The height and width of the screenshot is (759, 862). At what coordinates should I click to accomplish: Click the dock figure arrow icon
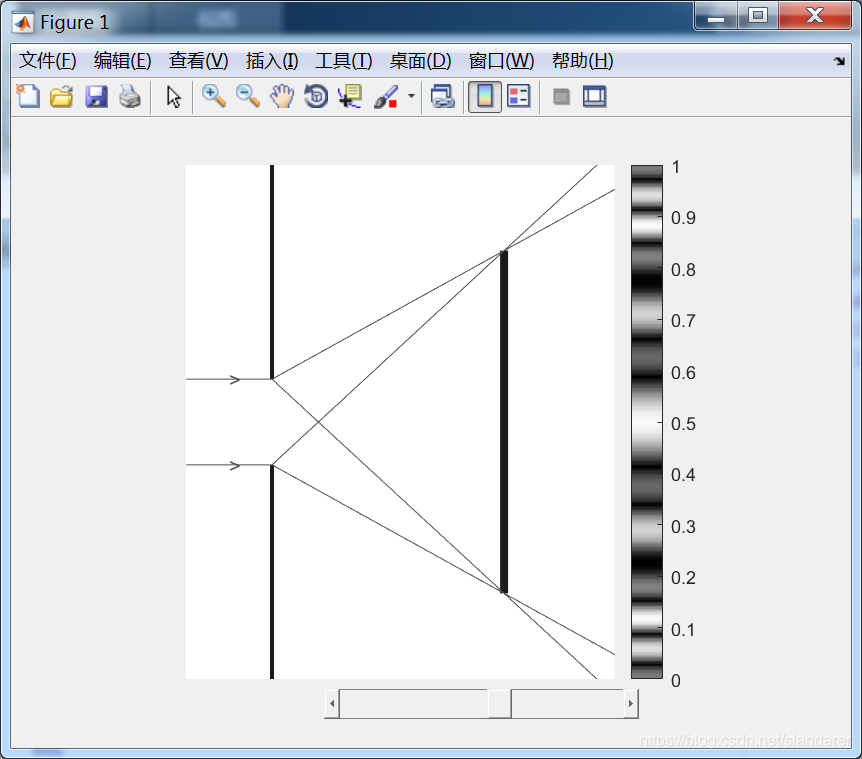pos(839,61)
